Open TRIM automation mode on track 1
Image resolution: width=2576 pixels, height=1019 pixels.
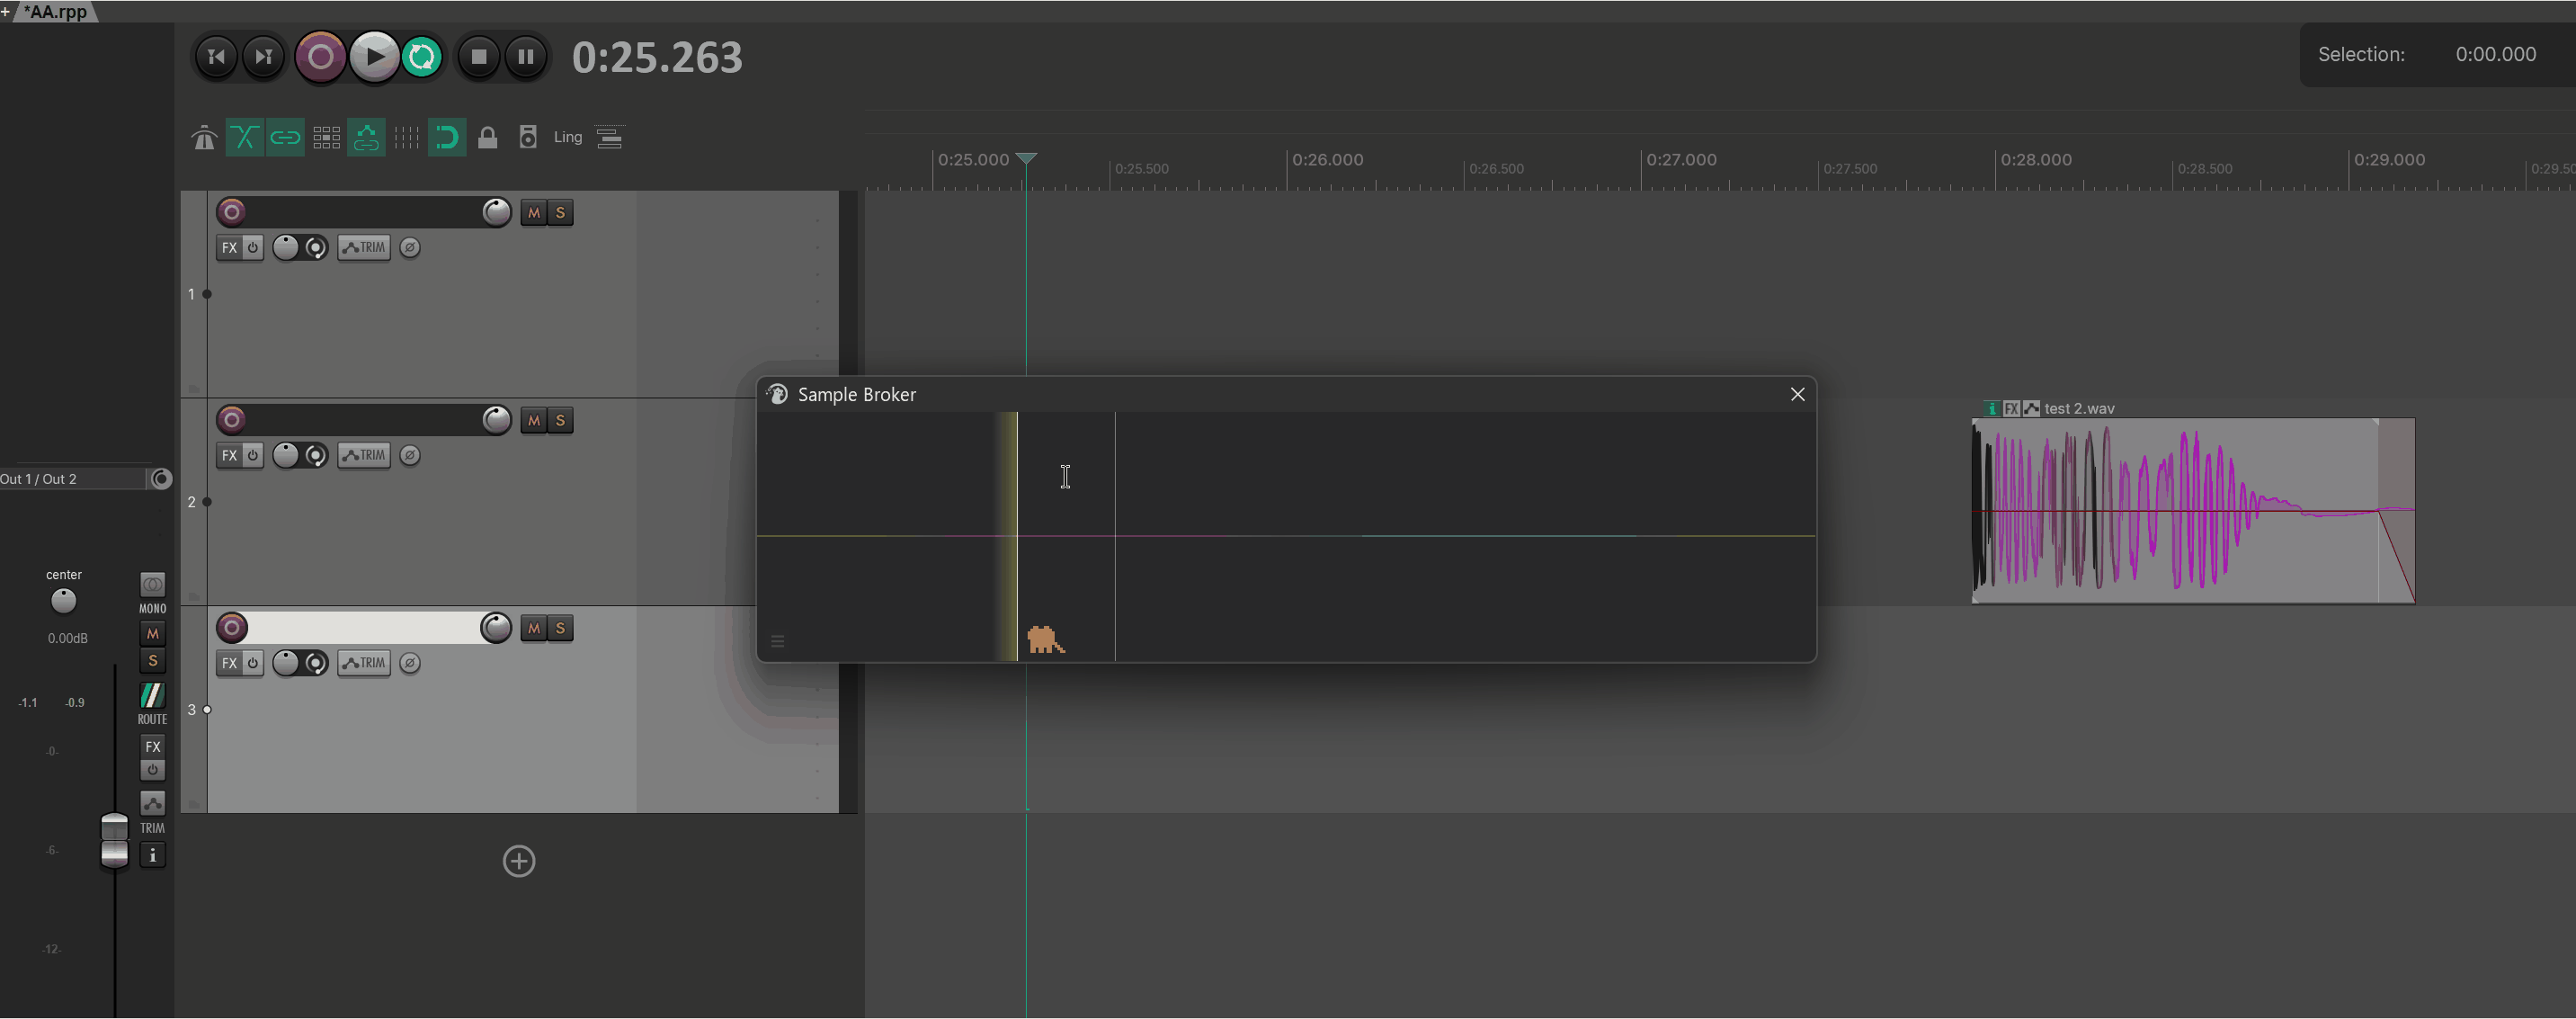point(364,247)
